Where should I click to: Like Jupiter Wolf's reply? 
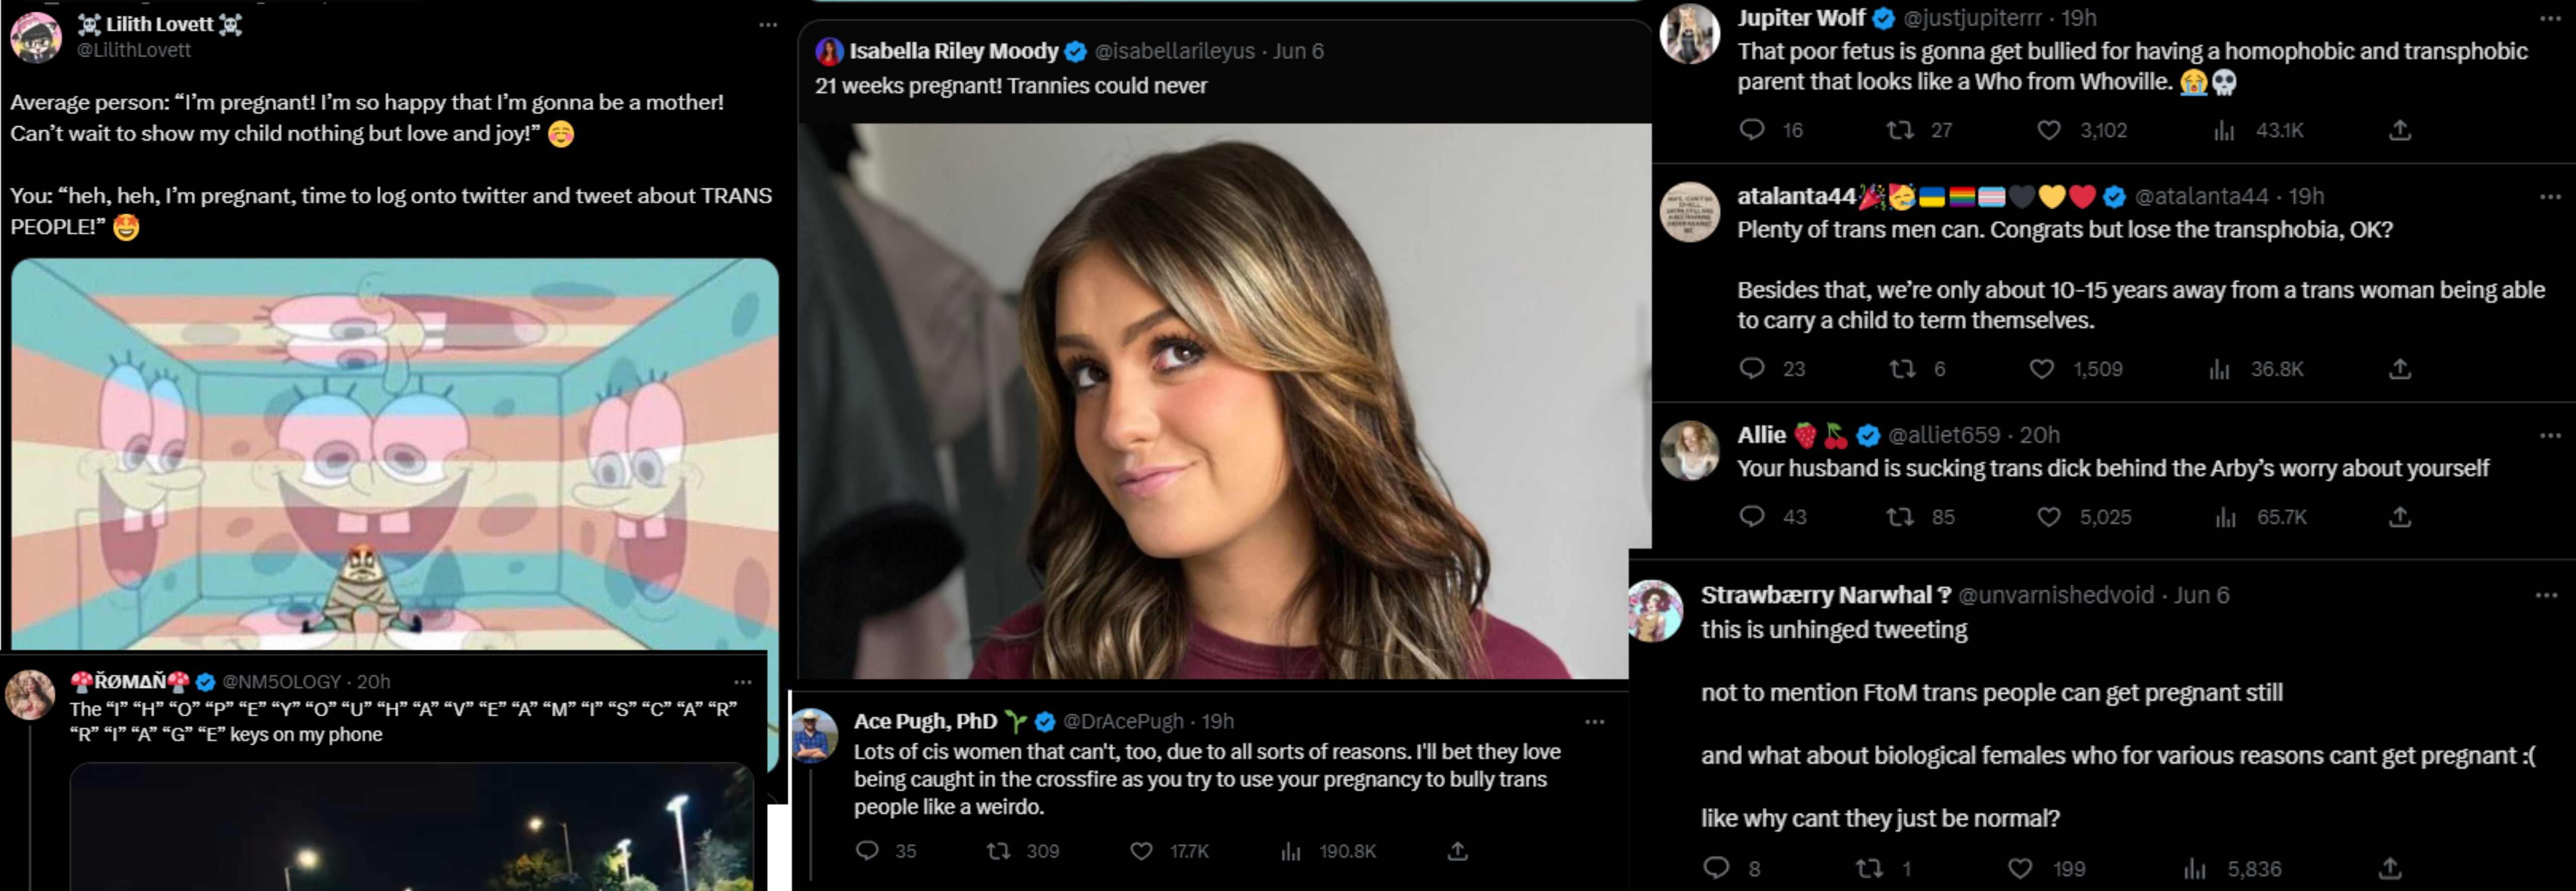pos(2048,130)
